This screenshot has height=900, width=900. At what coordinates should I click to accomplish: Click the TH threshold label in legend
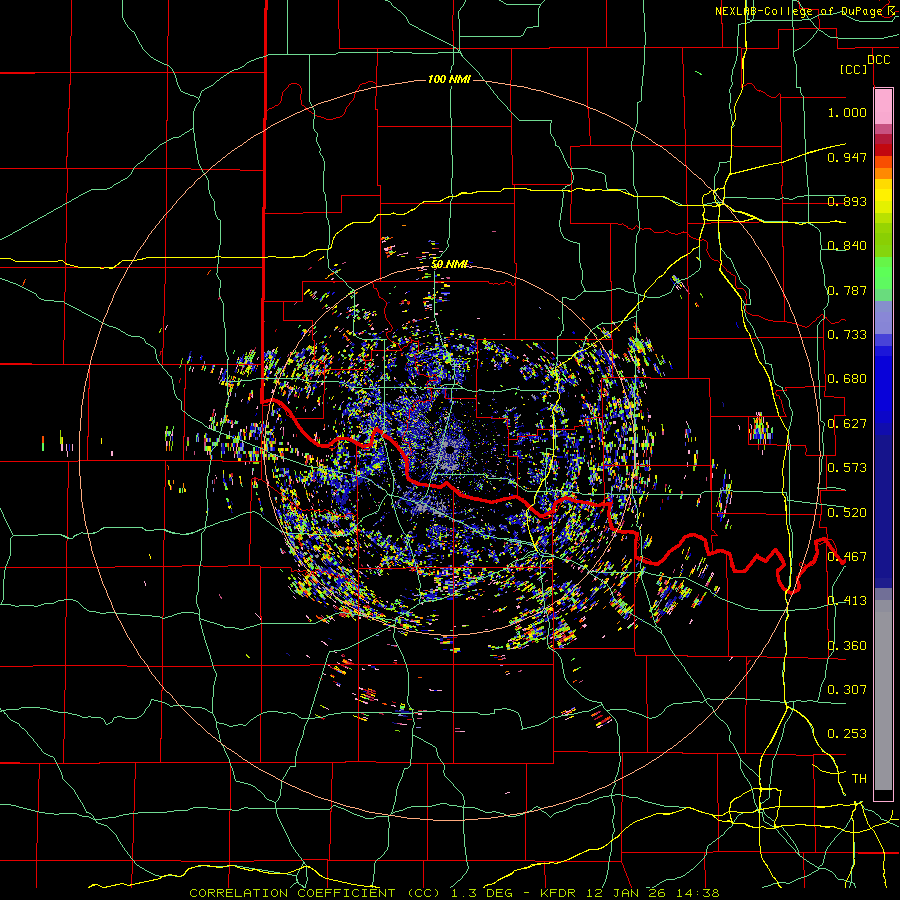[x=859, y=779]
